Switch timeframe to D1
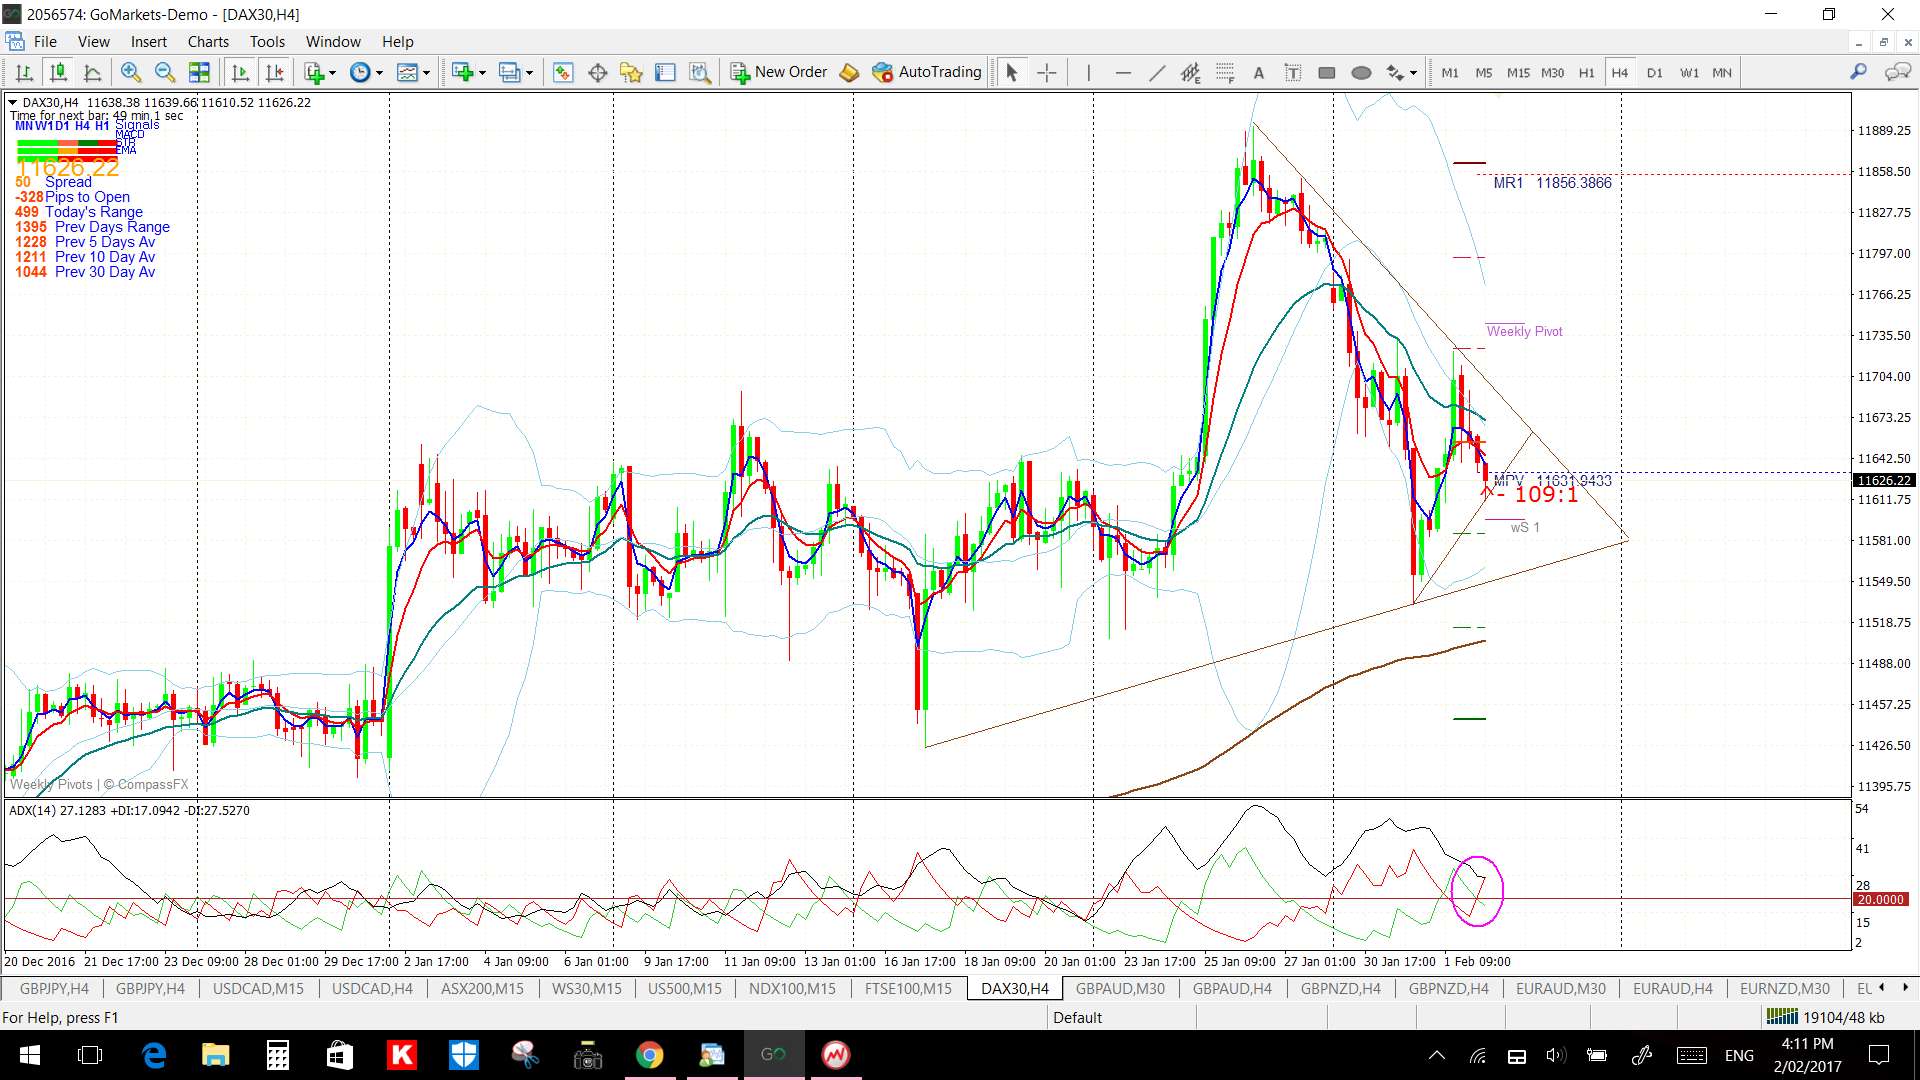1920x1080 pixels. tap(1654, 72)
